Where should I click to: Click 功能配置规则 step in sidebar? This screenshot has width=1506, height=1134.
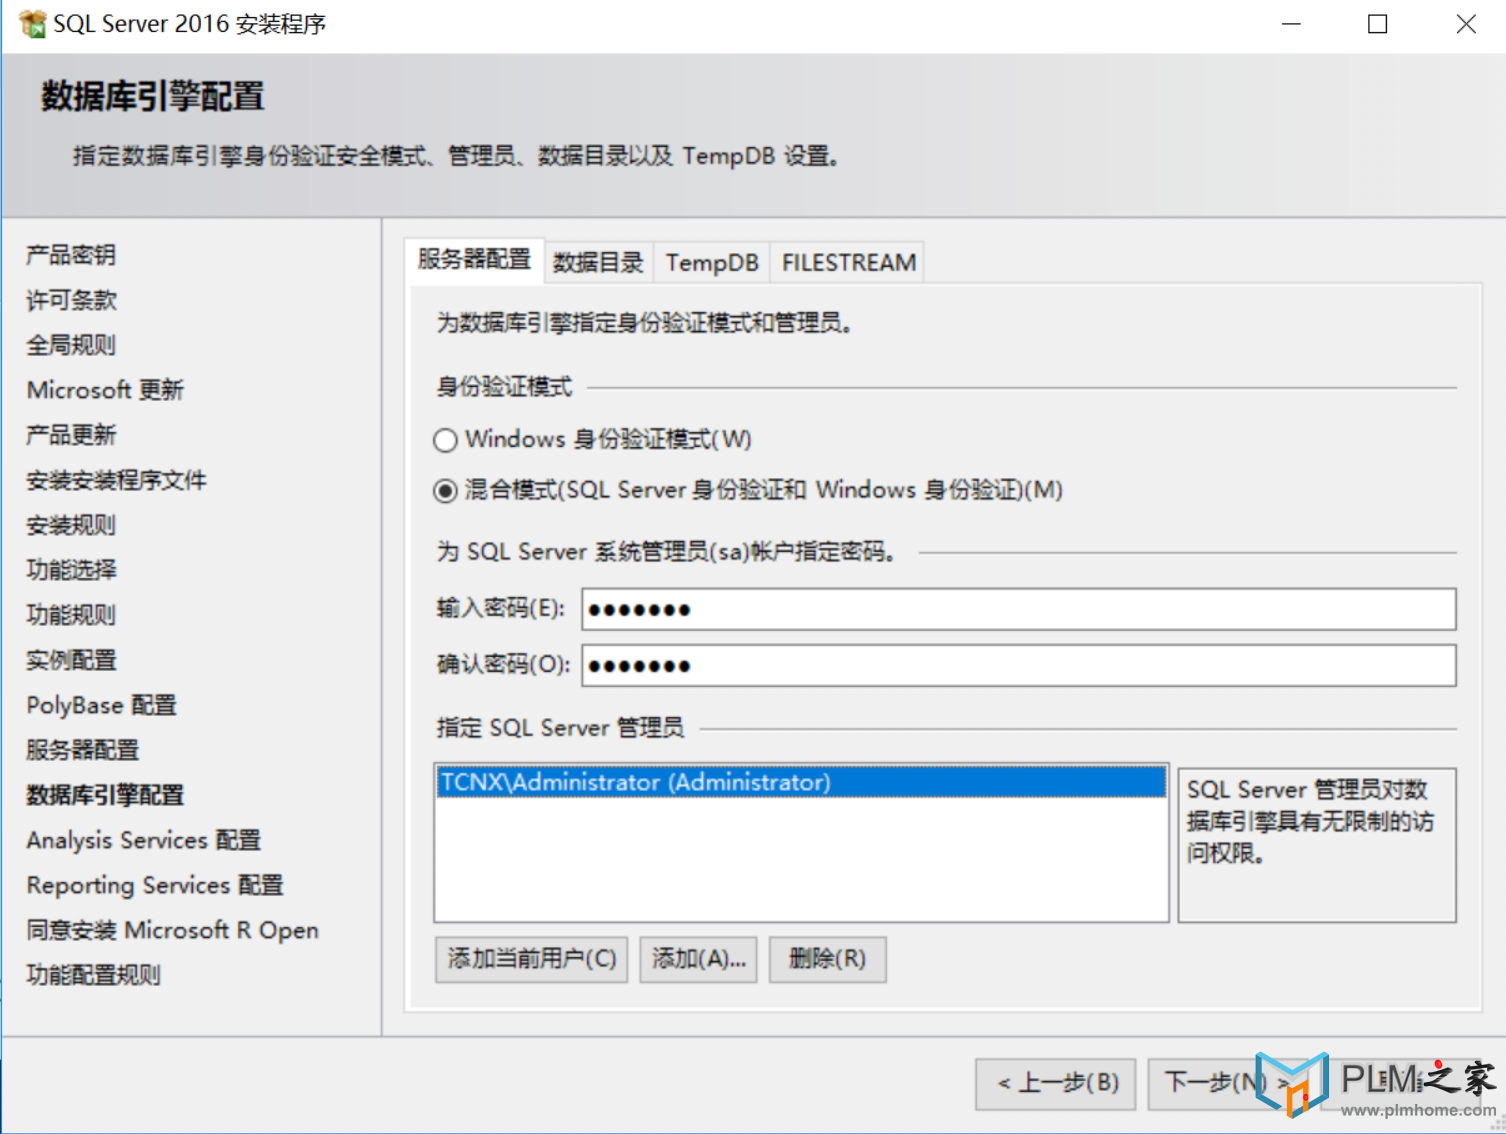tap(93, 975)
